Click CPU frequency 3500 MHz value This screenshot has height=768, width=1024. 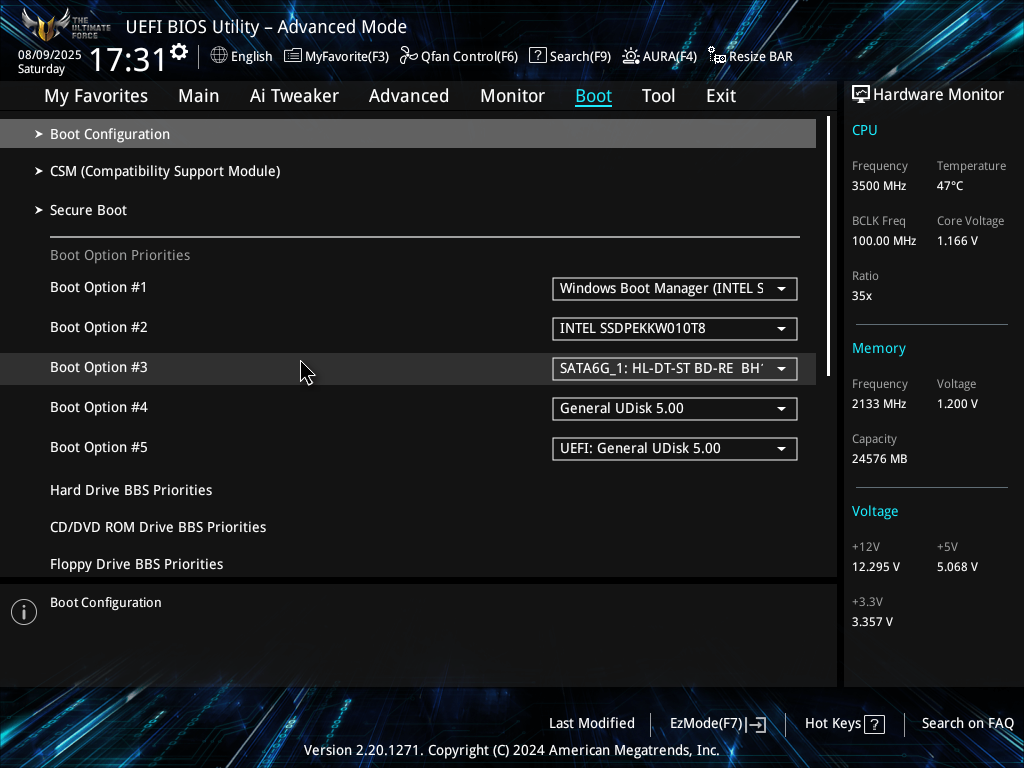tap(879, 186)
